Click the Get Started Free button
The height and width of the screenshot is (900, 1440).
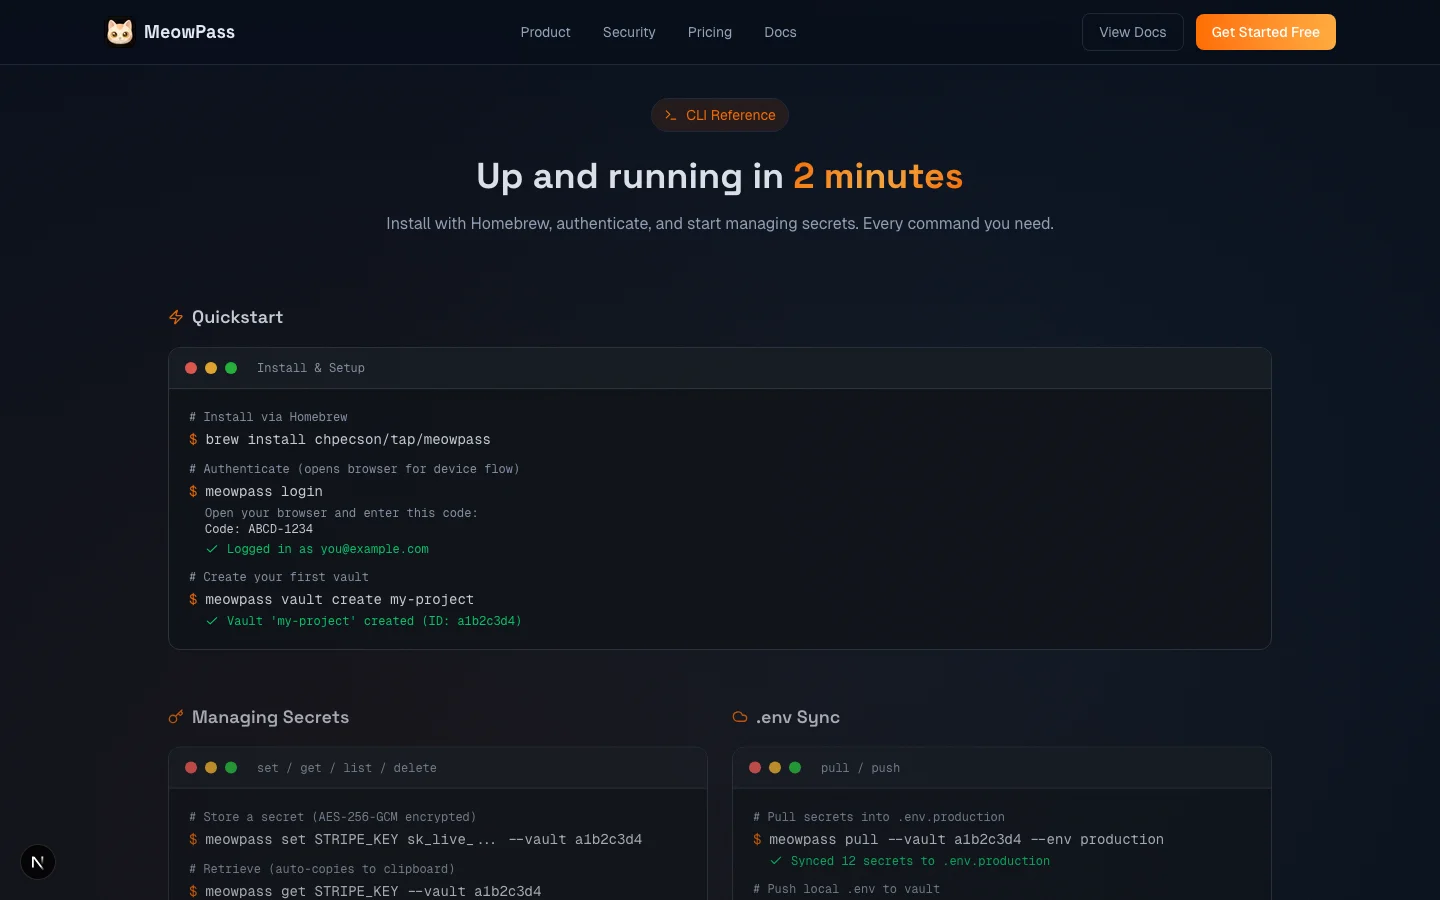tap(1266, 32)
